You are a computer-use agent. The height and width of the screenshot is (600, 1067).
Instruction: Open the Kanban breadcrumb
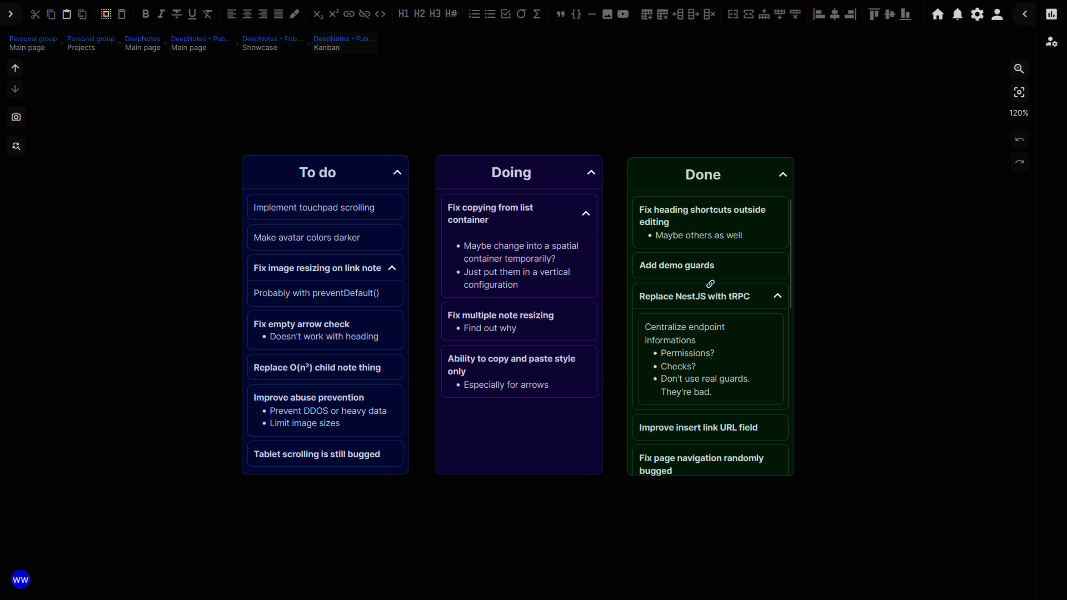click(x=344, y=43)
